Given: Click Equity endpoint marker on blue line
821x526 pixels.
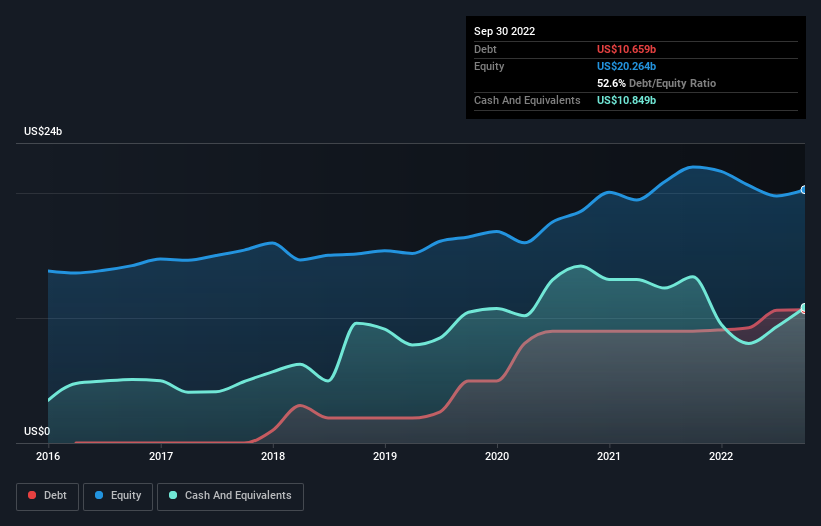Looking at the screenshot, I should coord(804,190).
